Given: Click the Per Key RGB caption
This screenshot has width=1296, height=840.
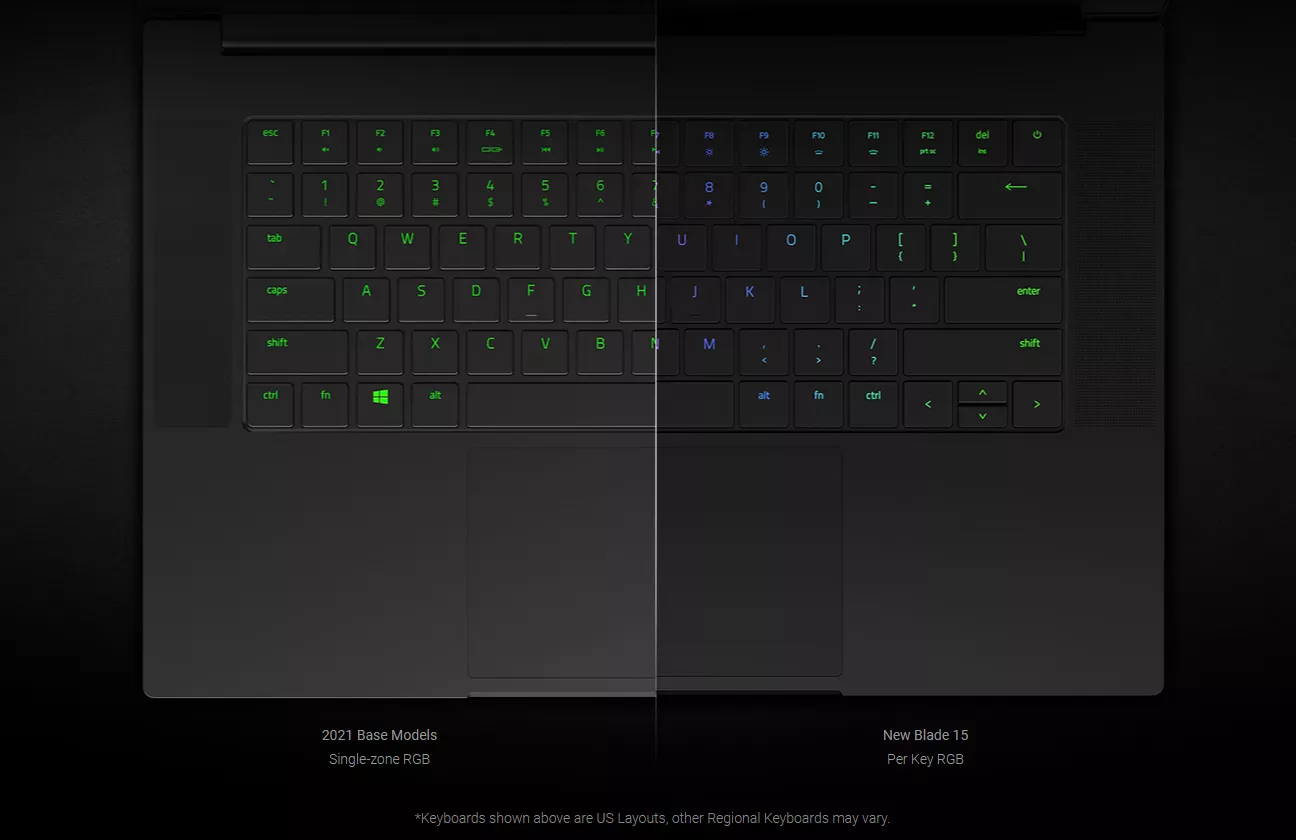Looking at the screenshot, I should click(925, 759).
